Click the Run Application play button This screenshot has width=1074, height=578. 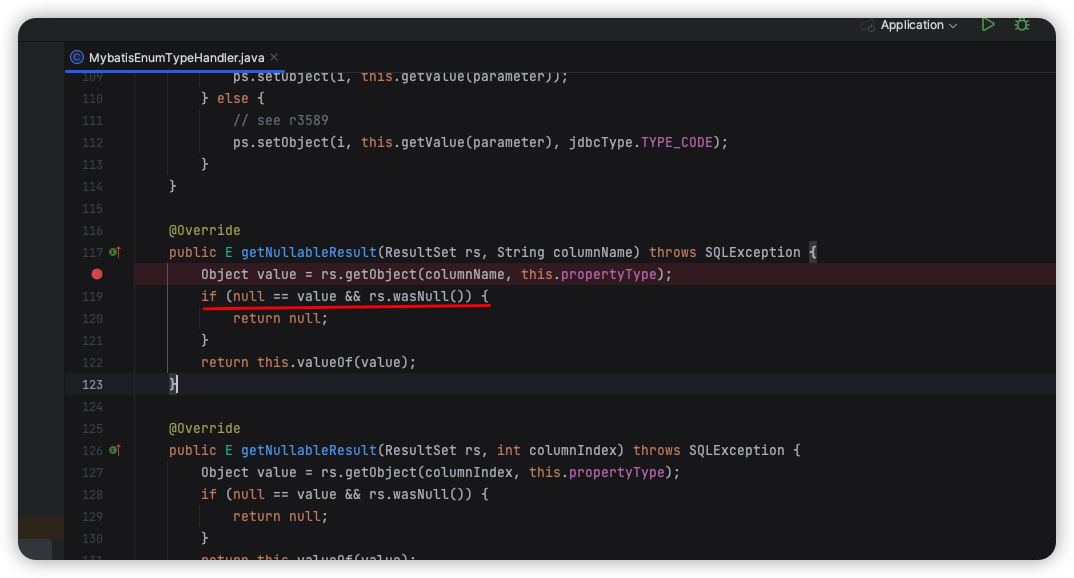988,25
